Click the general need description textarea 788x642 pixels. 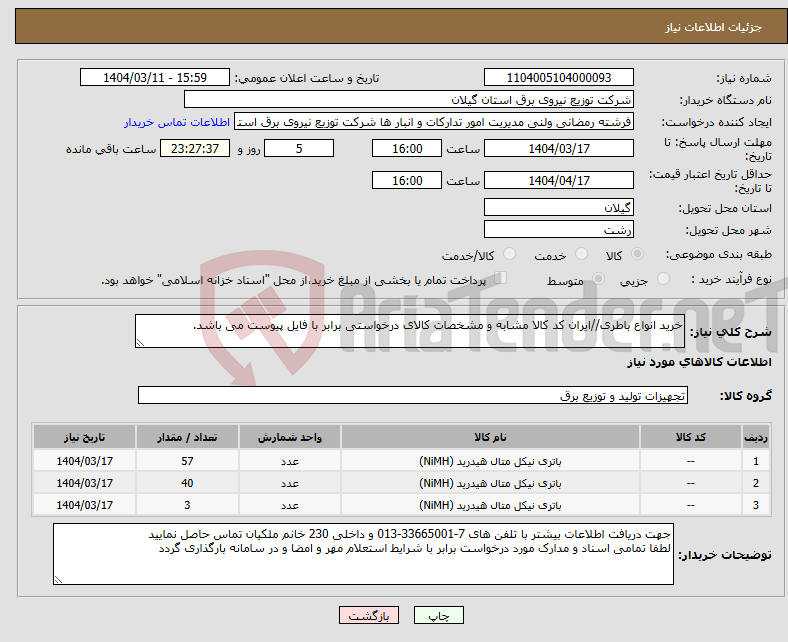point(410,331)
